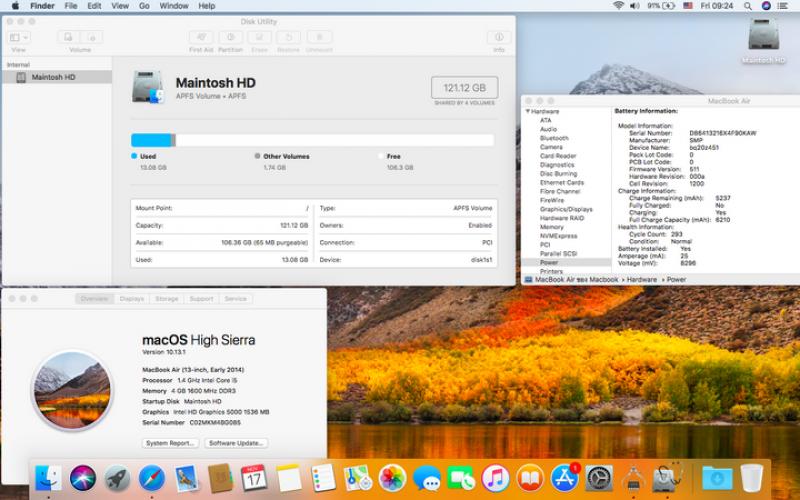
Task: Open Reminders list icon in dock
Action: [x=323, y=479]
